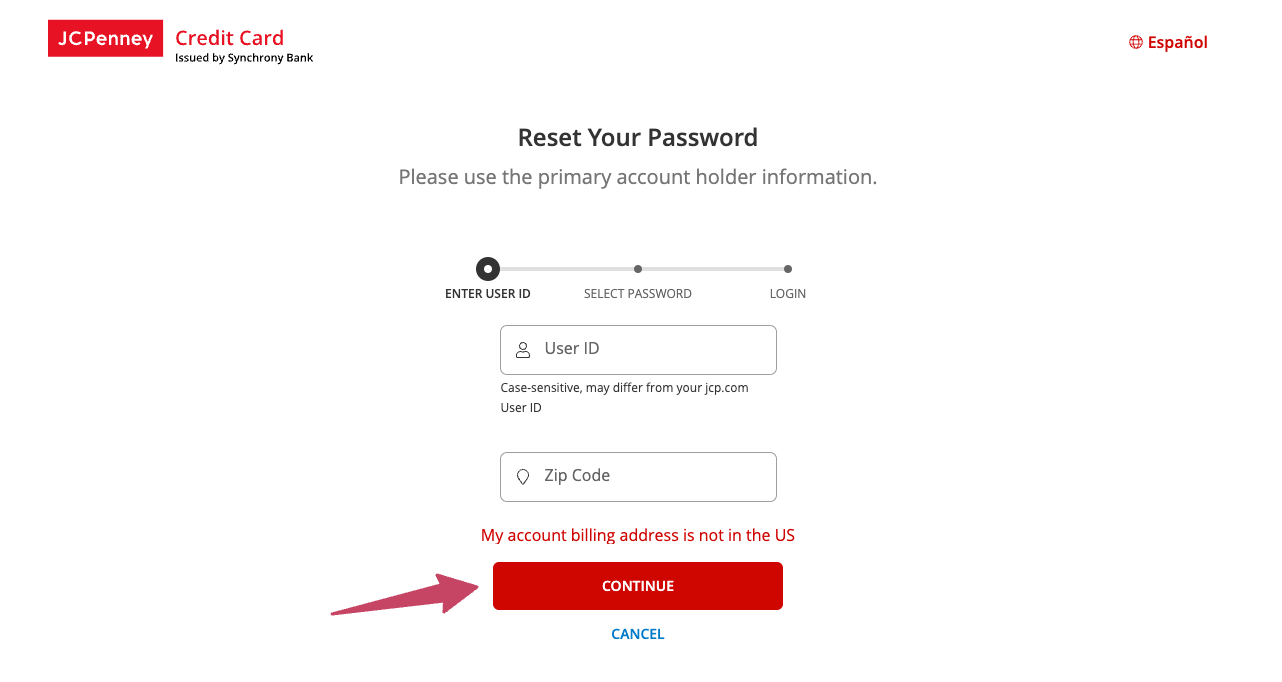Click the Issued by Synchrony Bank text
Viewport: 1282px width, 682px height.
[x=244, y=58]
